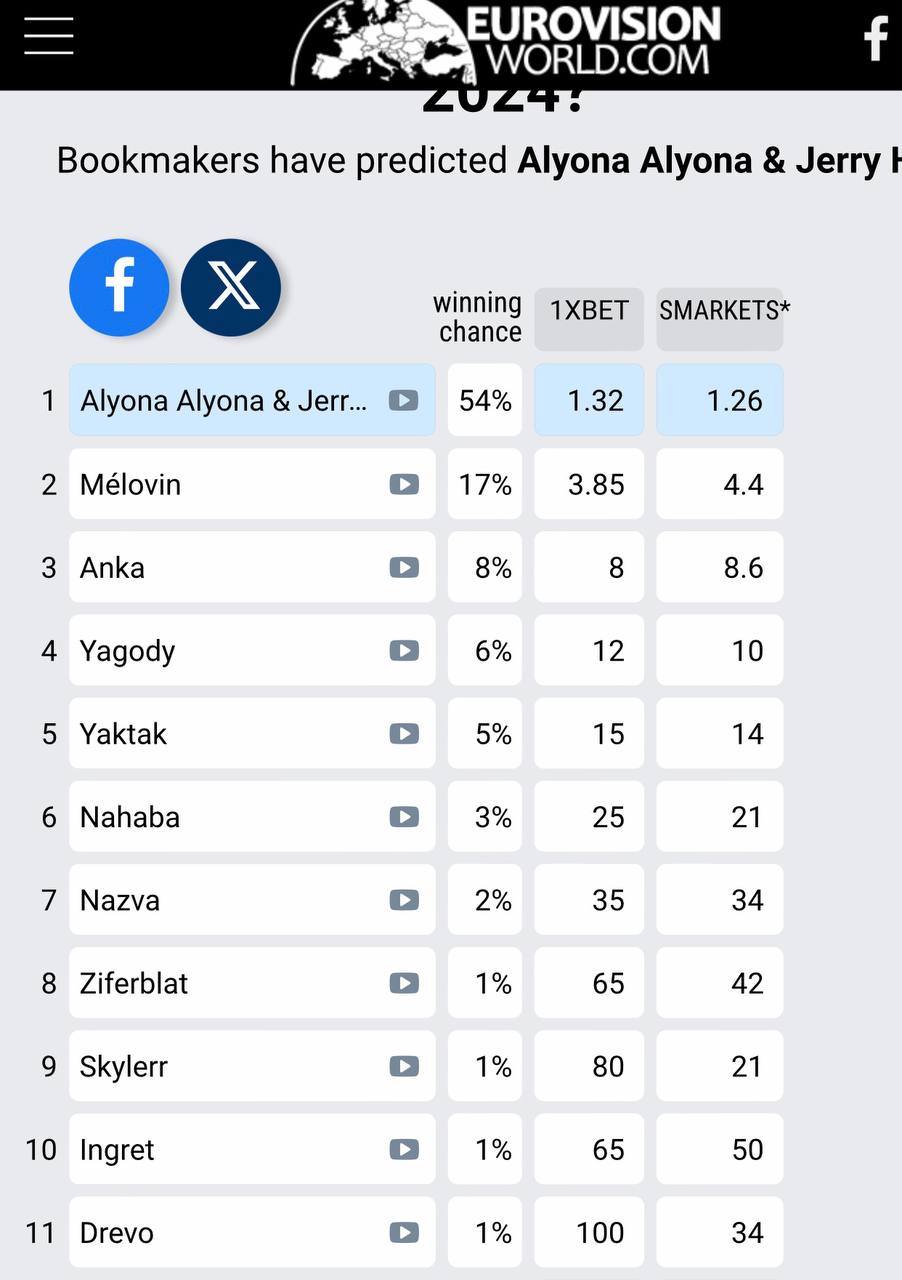Viewport: 902px width, 1280px height.
Task: Share the odds on Facebook
Action: tap(119, 288)
